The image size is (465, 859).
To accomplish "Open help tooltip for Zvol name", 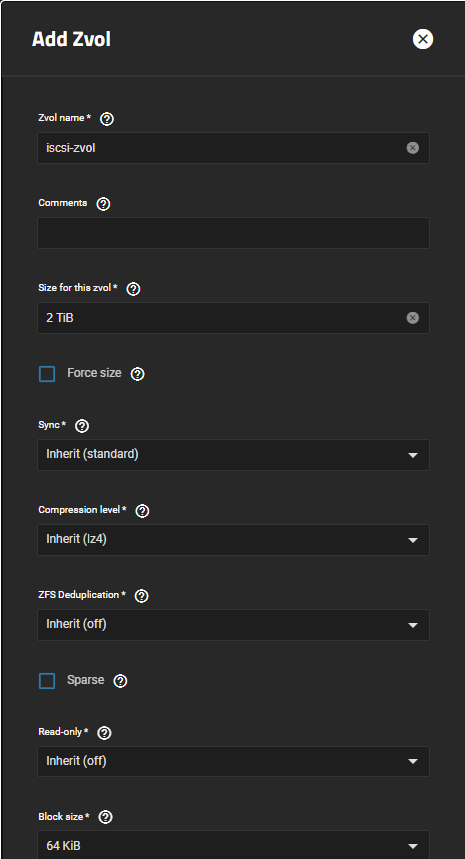I will click(107, 119).
